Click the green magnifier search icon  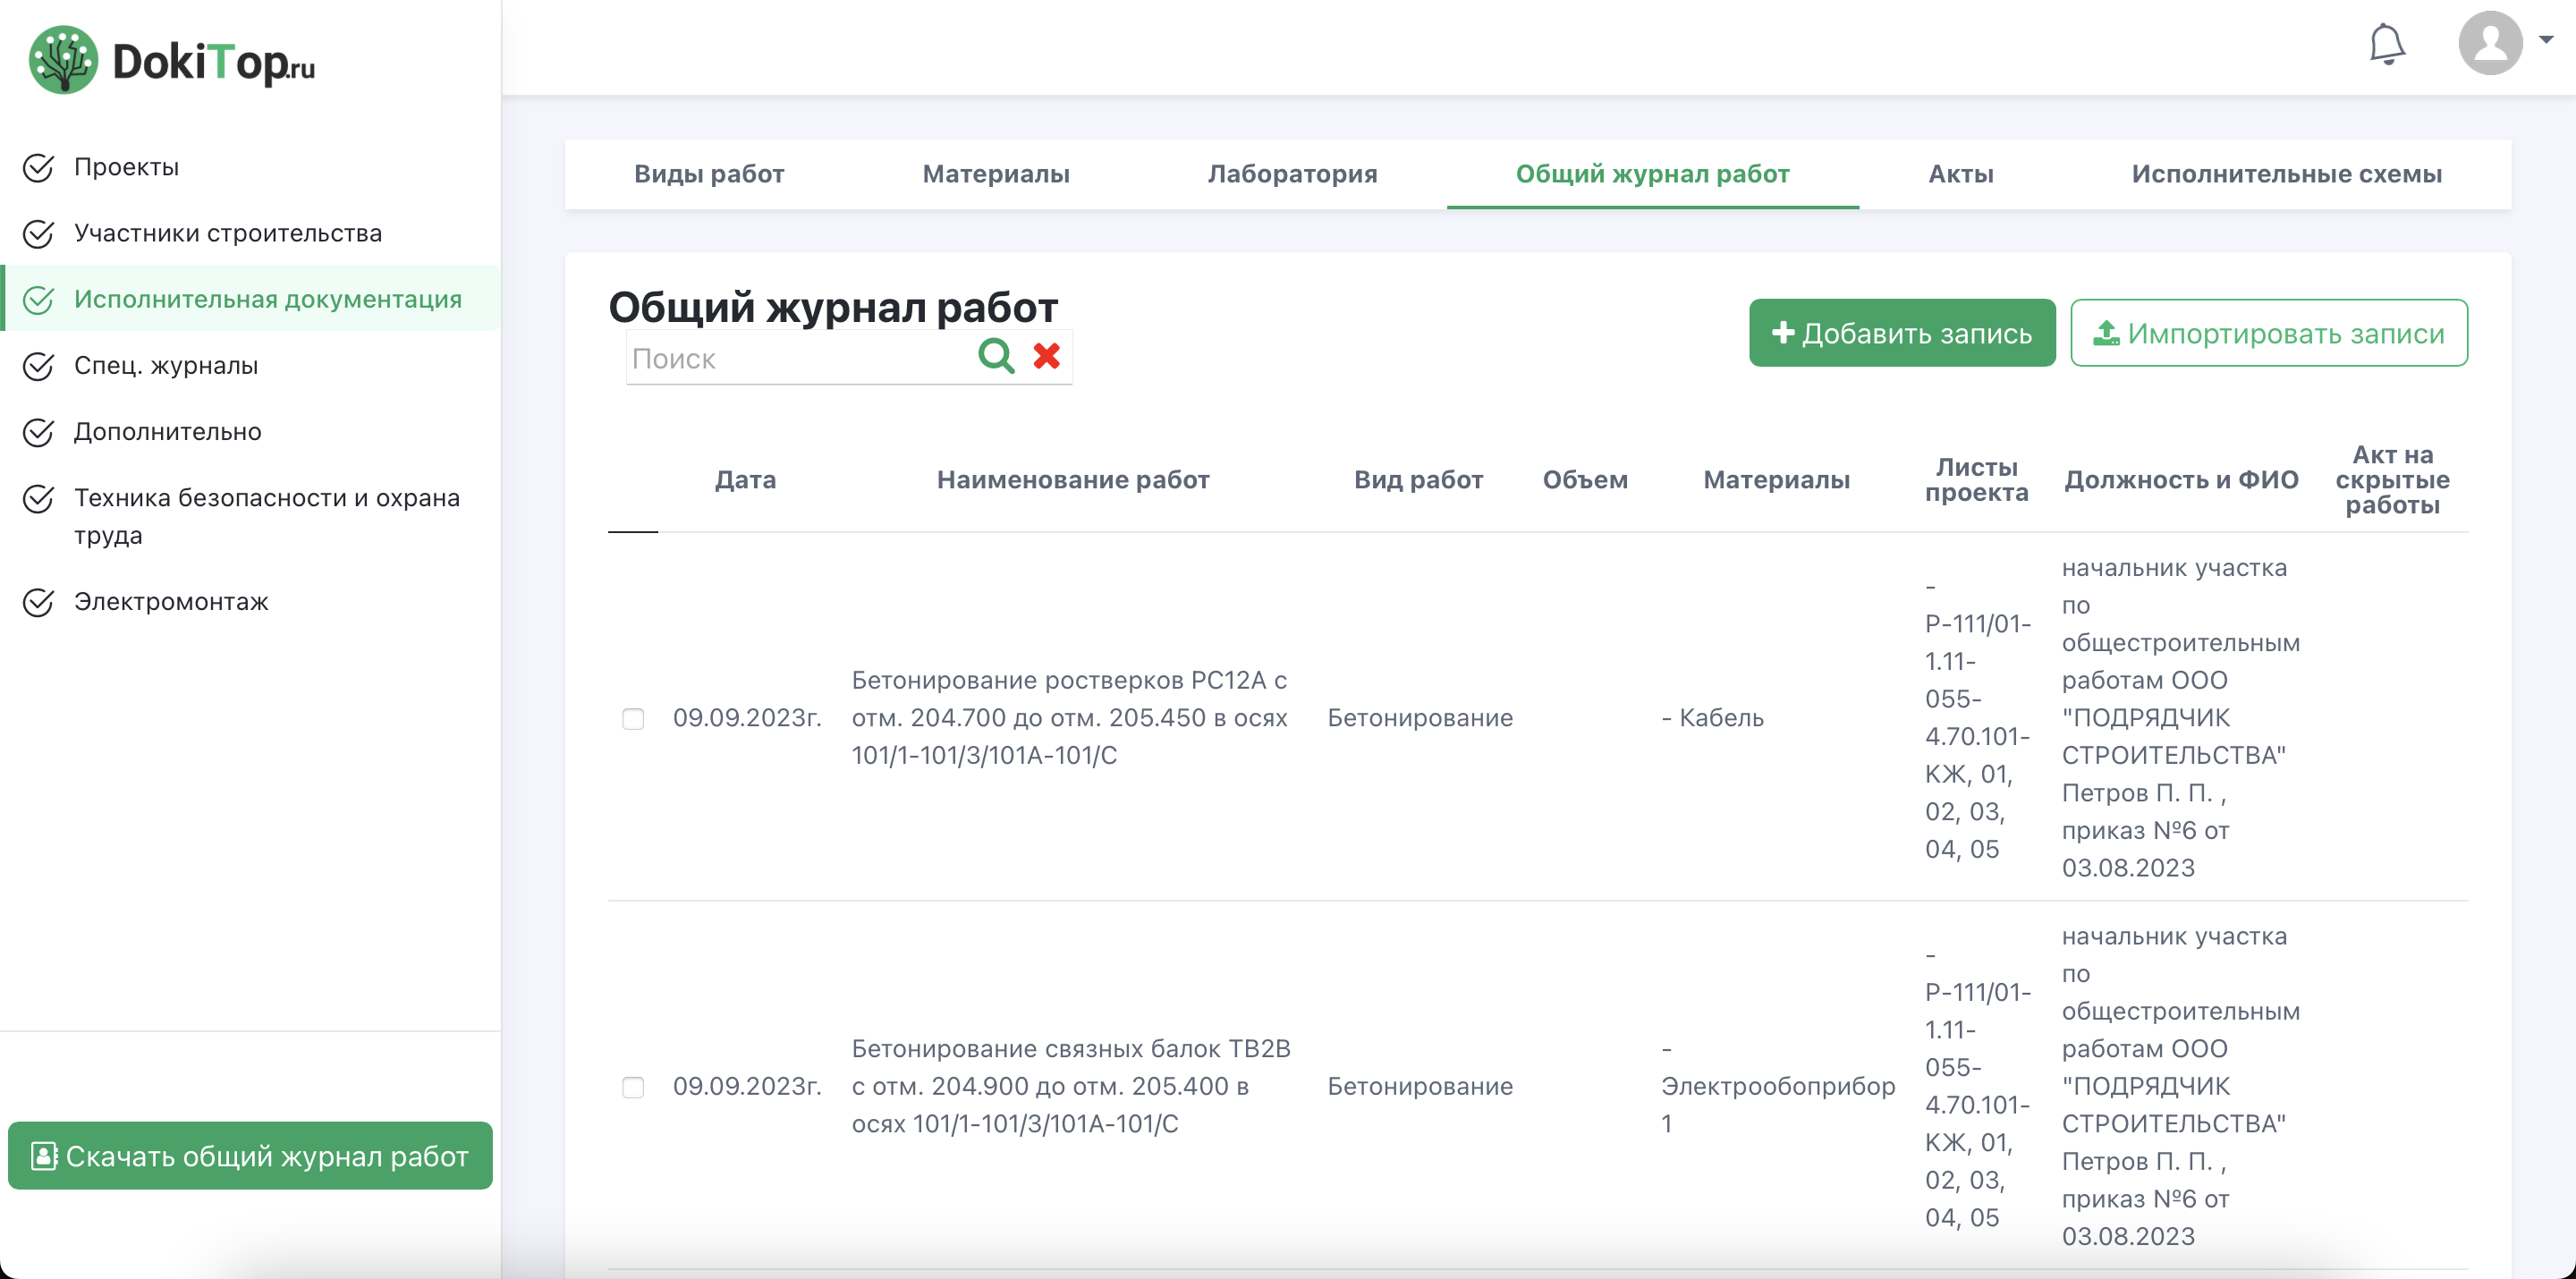[996, 356]
